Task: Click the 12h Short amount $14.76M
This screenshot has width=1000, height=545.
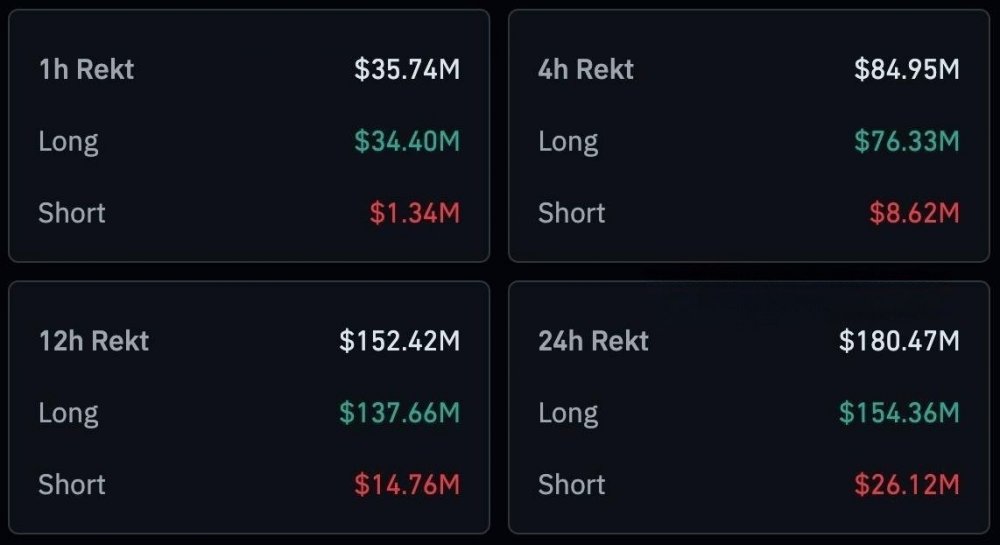Action: (407, 485)
